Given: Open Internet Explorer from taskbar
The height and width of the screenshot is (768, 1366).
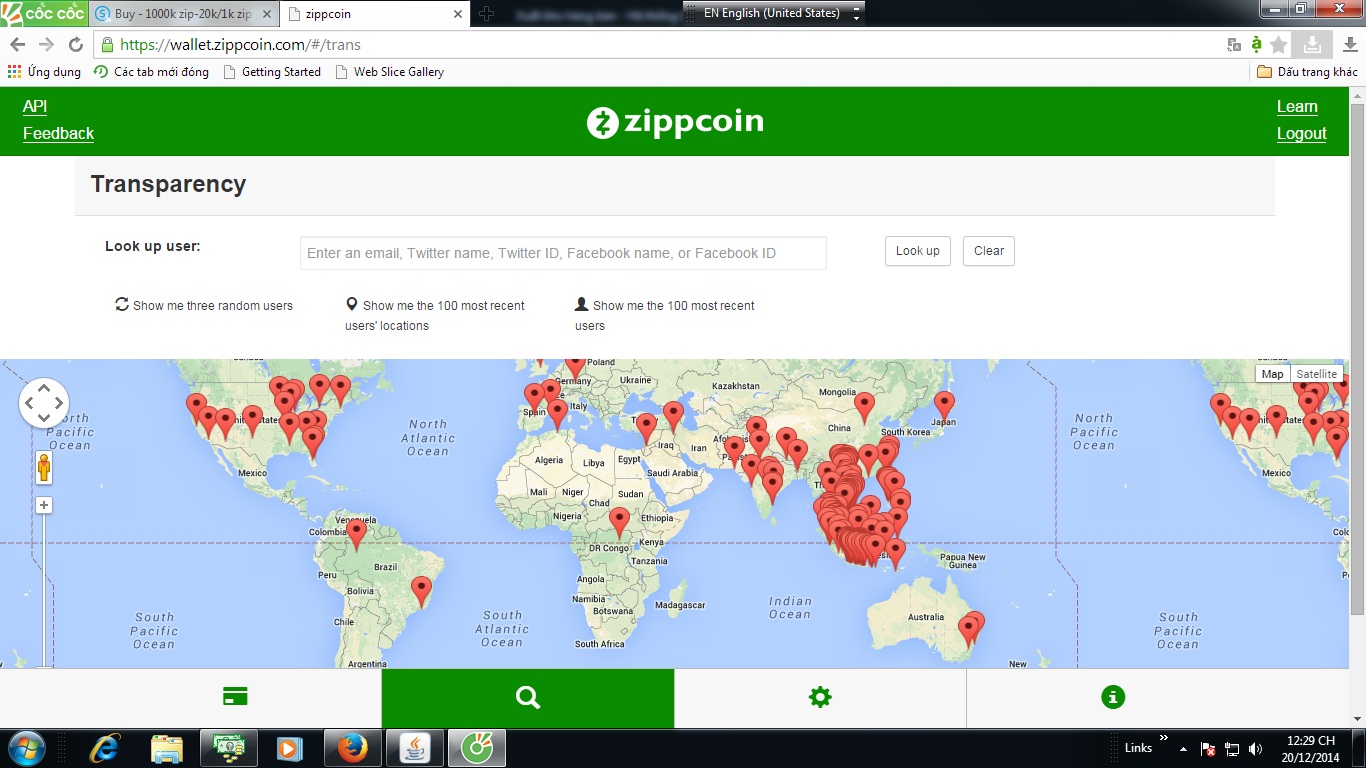Looking at the screenshot, I should click(105, 748).
